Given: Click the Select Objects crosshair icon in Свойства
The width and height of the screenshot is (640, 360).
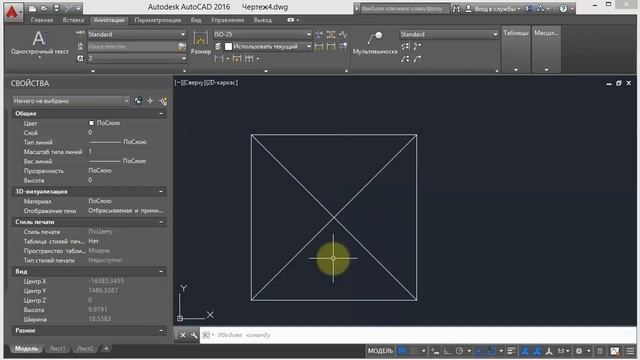Looking at the screenshot, I should (x=150, y=100).
